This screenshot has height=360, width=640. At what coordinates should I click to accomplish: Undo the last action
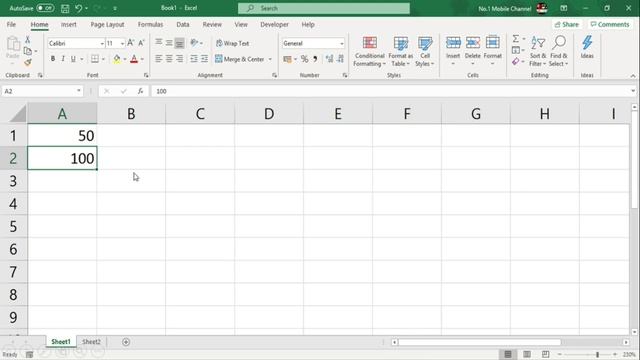click(79, 8)
